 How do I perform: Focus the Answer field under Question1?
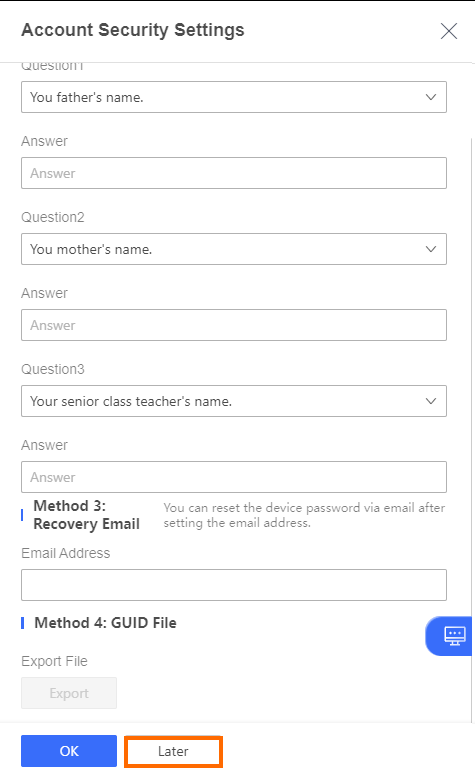pyautogui.click(x=234, y=173)
